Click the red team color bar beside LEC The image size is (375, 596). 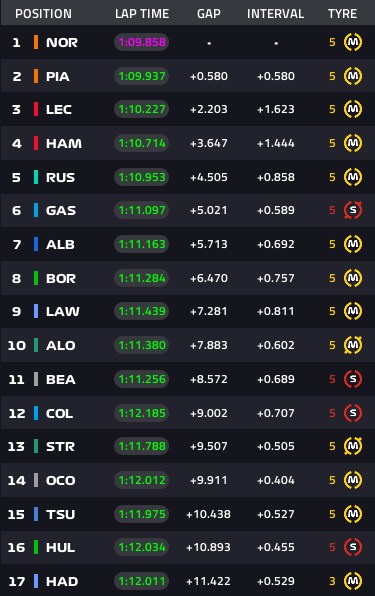[x=36, y=109]
